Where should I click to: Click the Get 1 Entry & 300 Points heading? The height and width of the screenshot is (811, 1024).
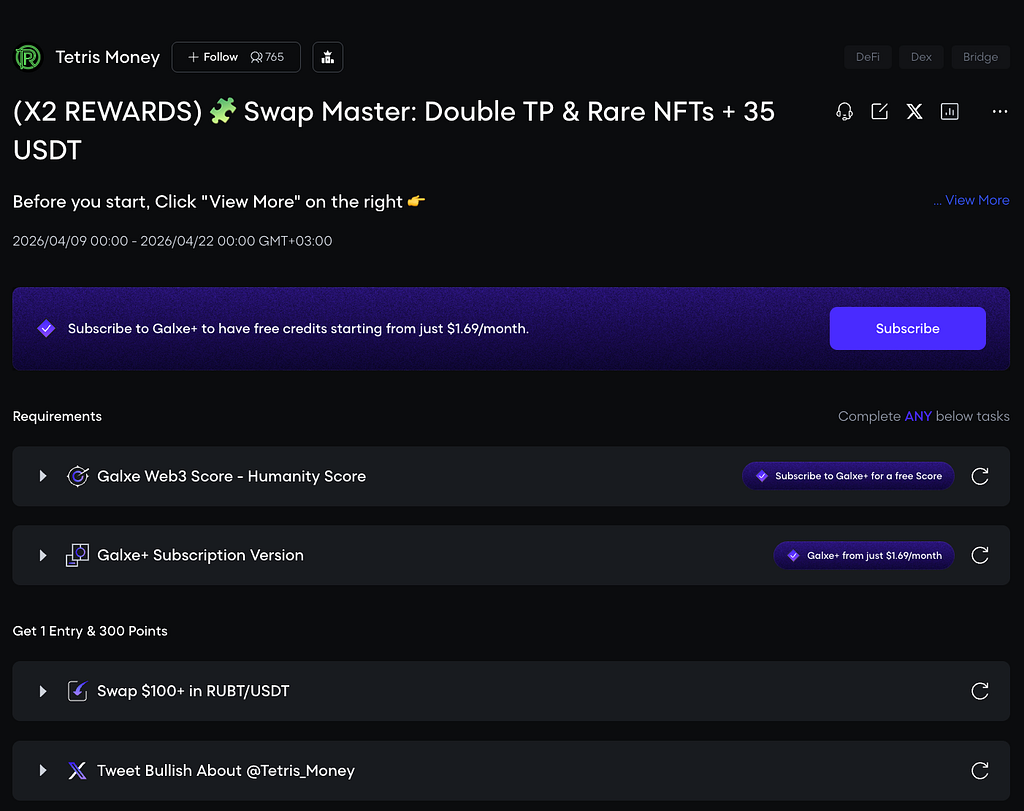pos(90,631)
